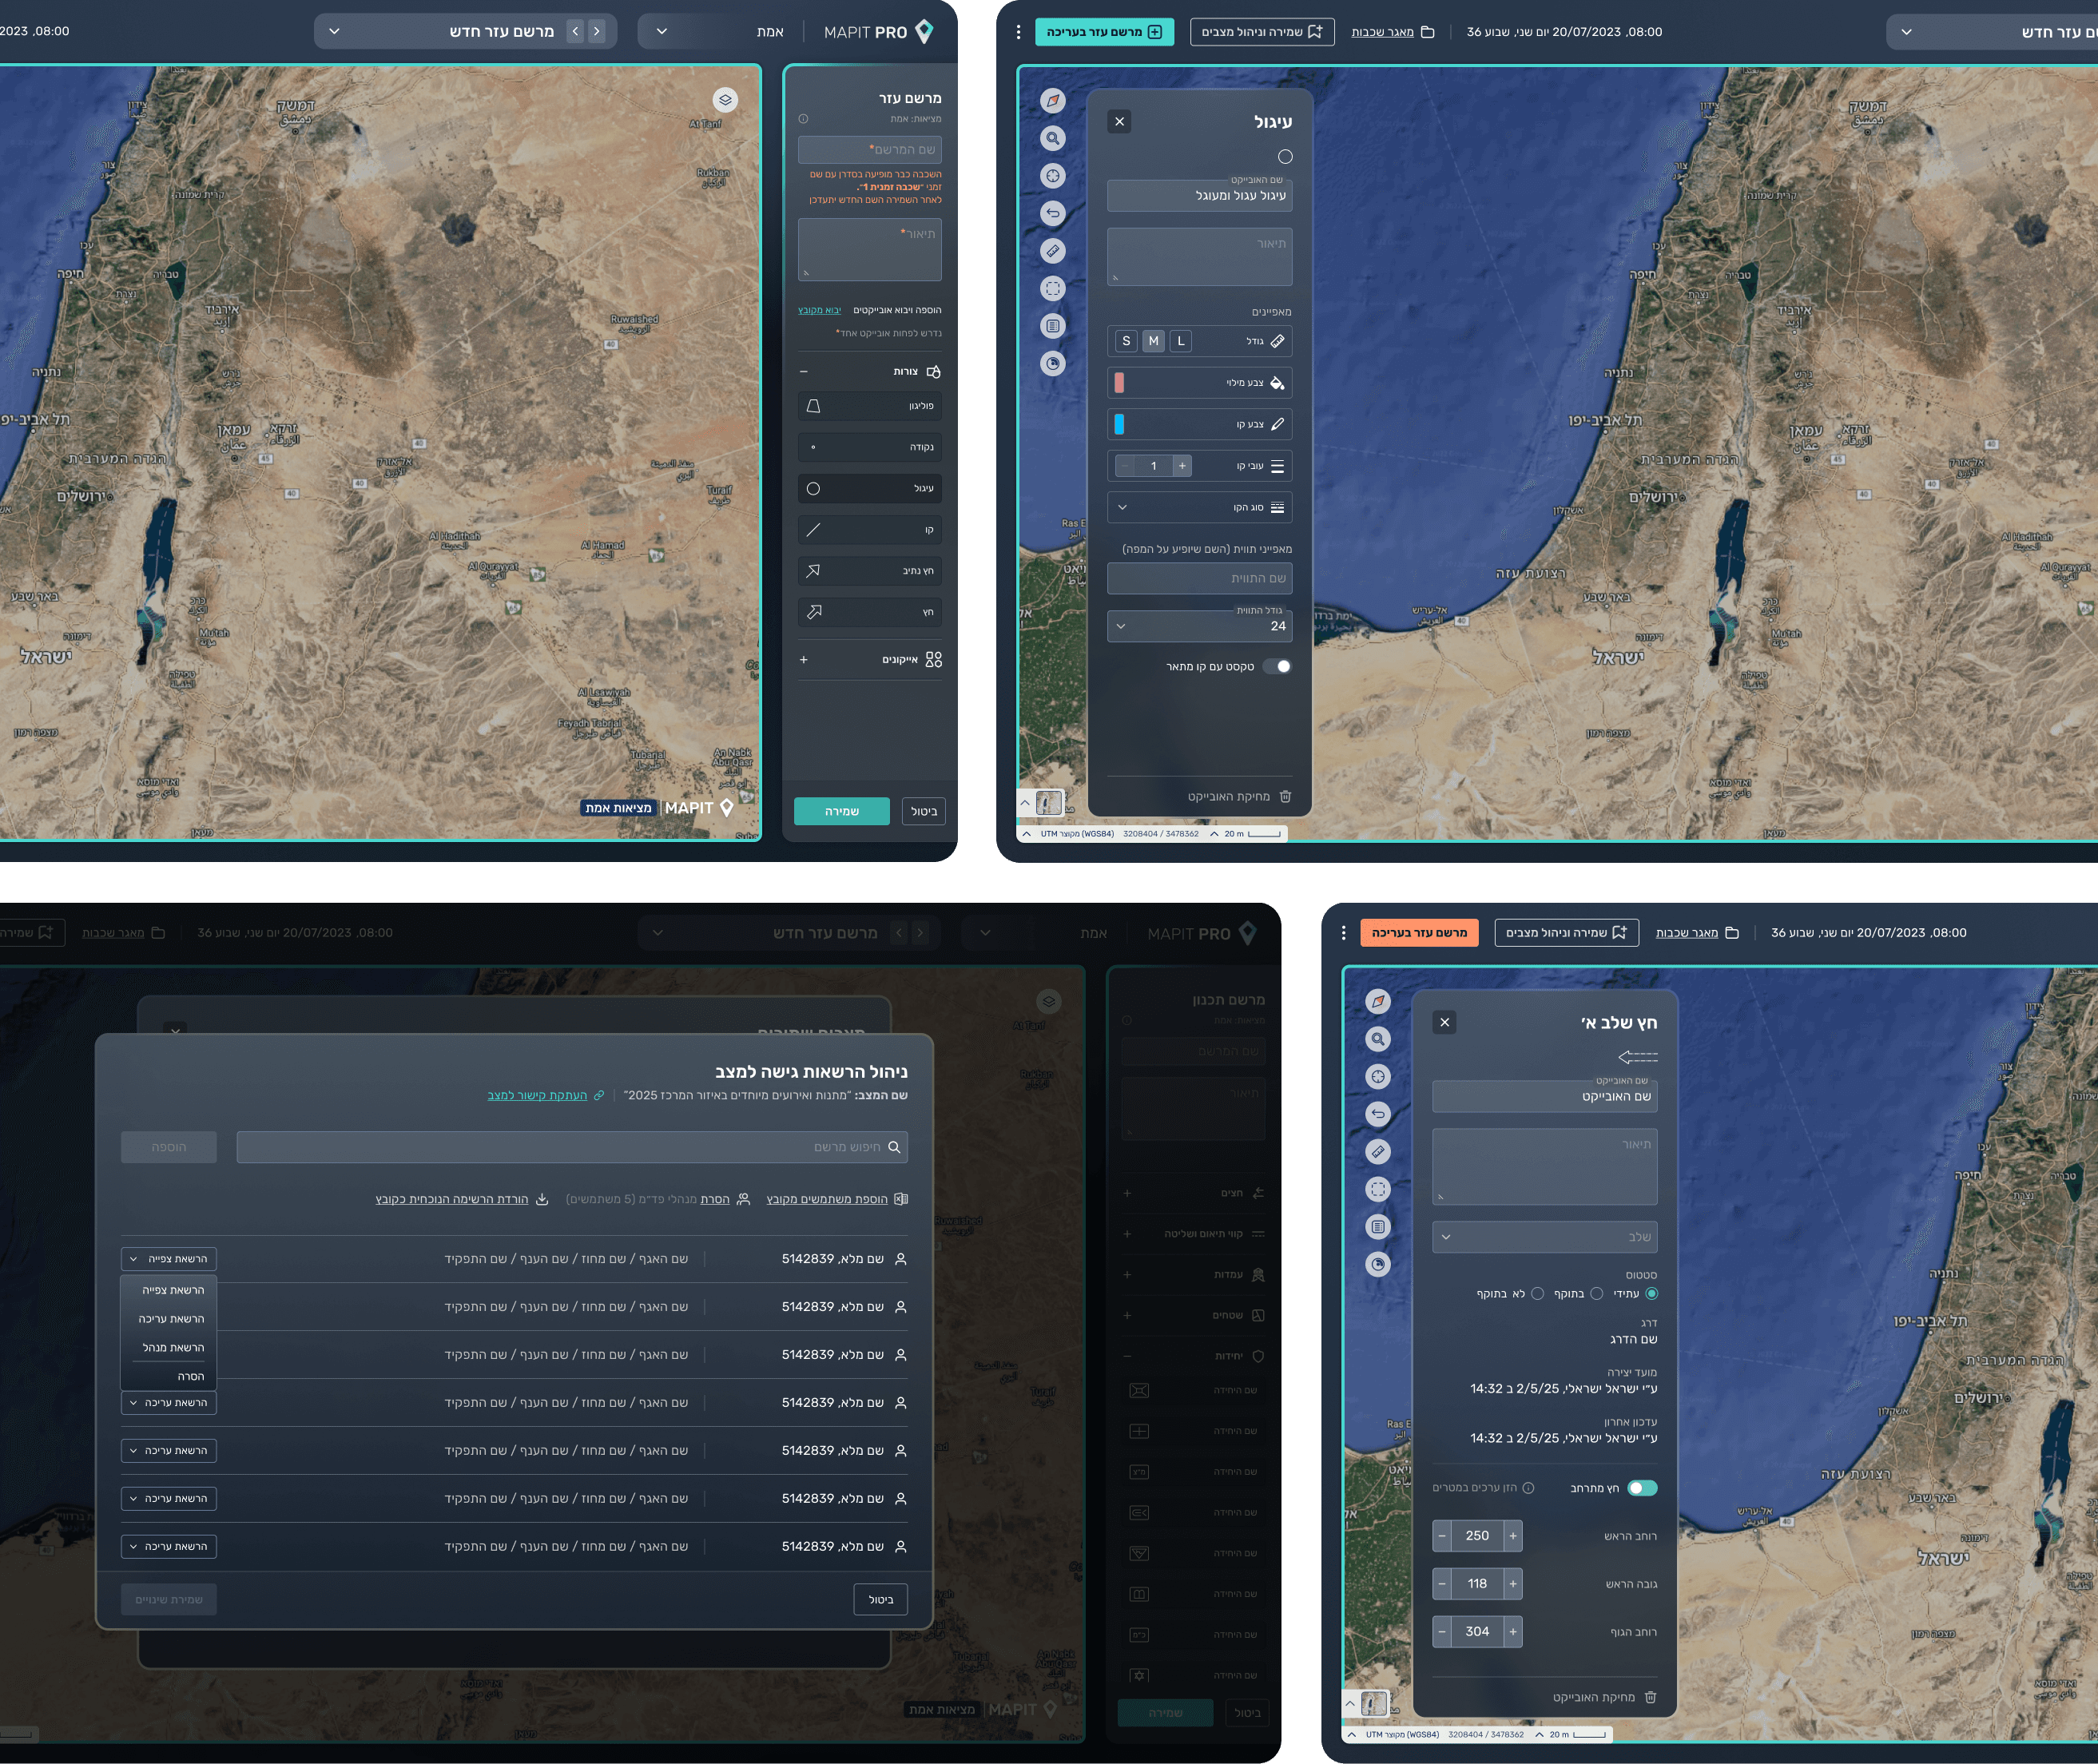Viewport: 2098px width, 1764px height.
Task: Toggle the חץ מתרחב switch
Action: (x=1641, y=1488)
